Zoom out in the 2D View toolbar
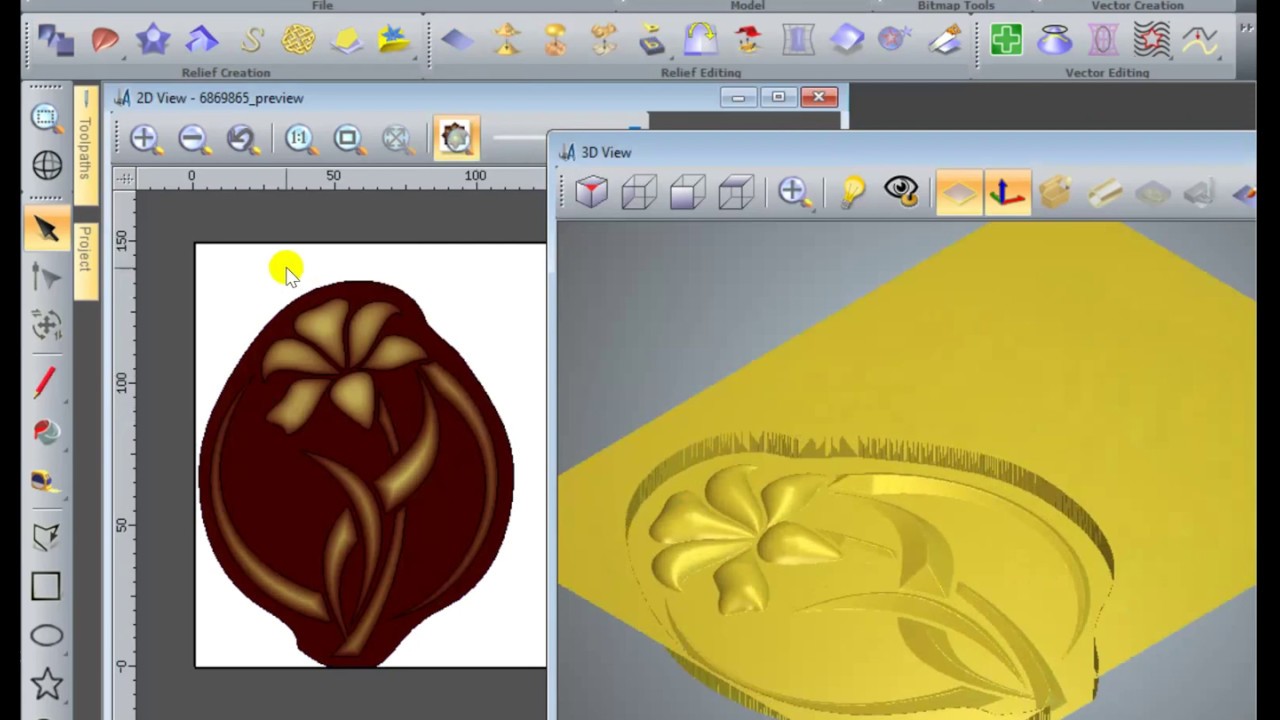This screenshot has width=1280, height=720. coord(193,138)
